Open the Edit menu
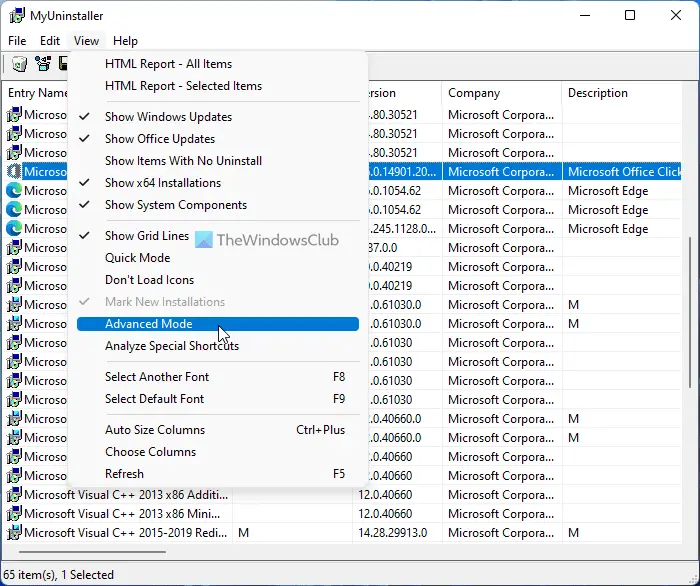 tap(50, 41)
